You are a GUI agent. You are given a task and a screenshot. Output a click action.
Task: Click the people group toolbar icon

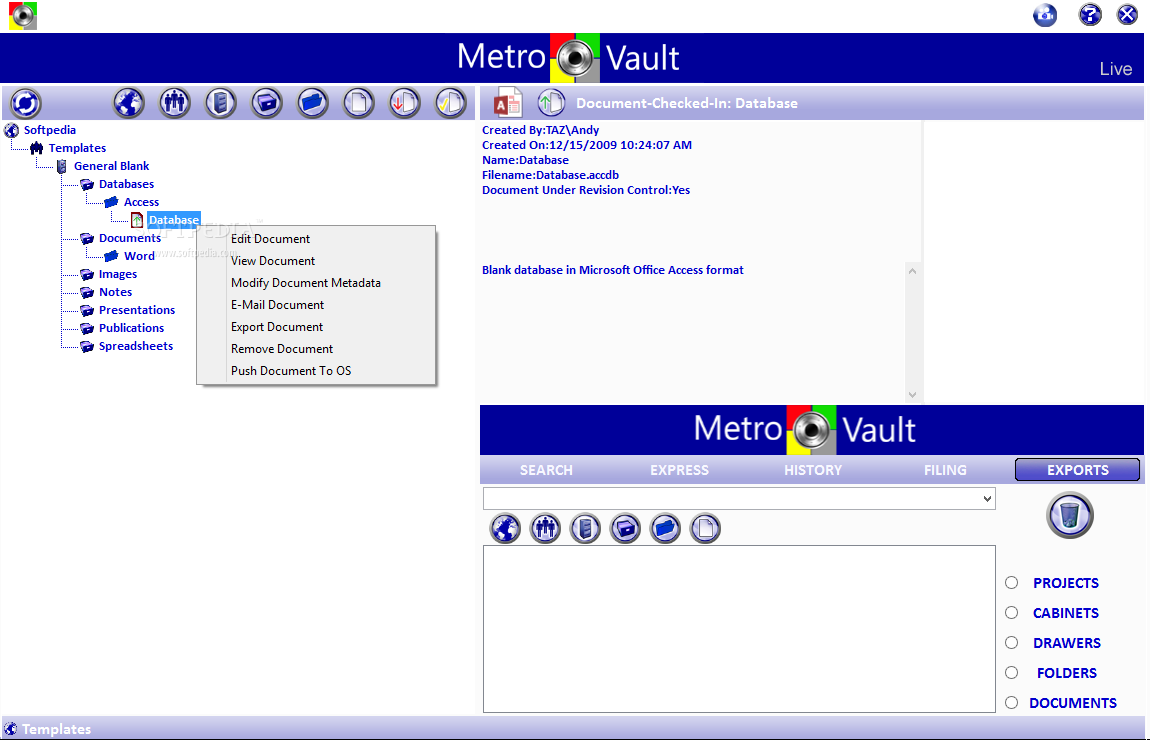[x=175, y=103]
